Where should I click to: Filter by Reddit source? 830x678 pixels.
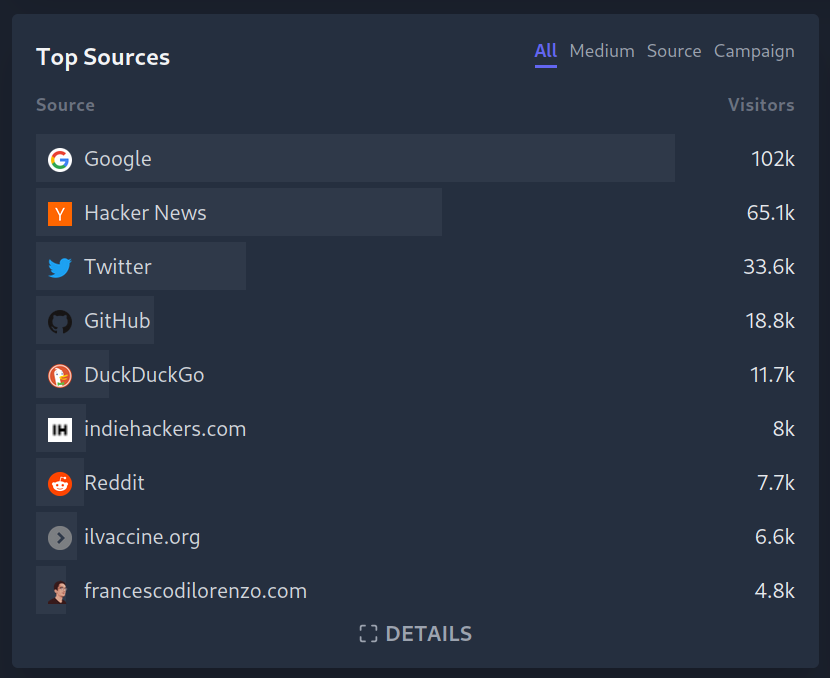114,483
